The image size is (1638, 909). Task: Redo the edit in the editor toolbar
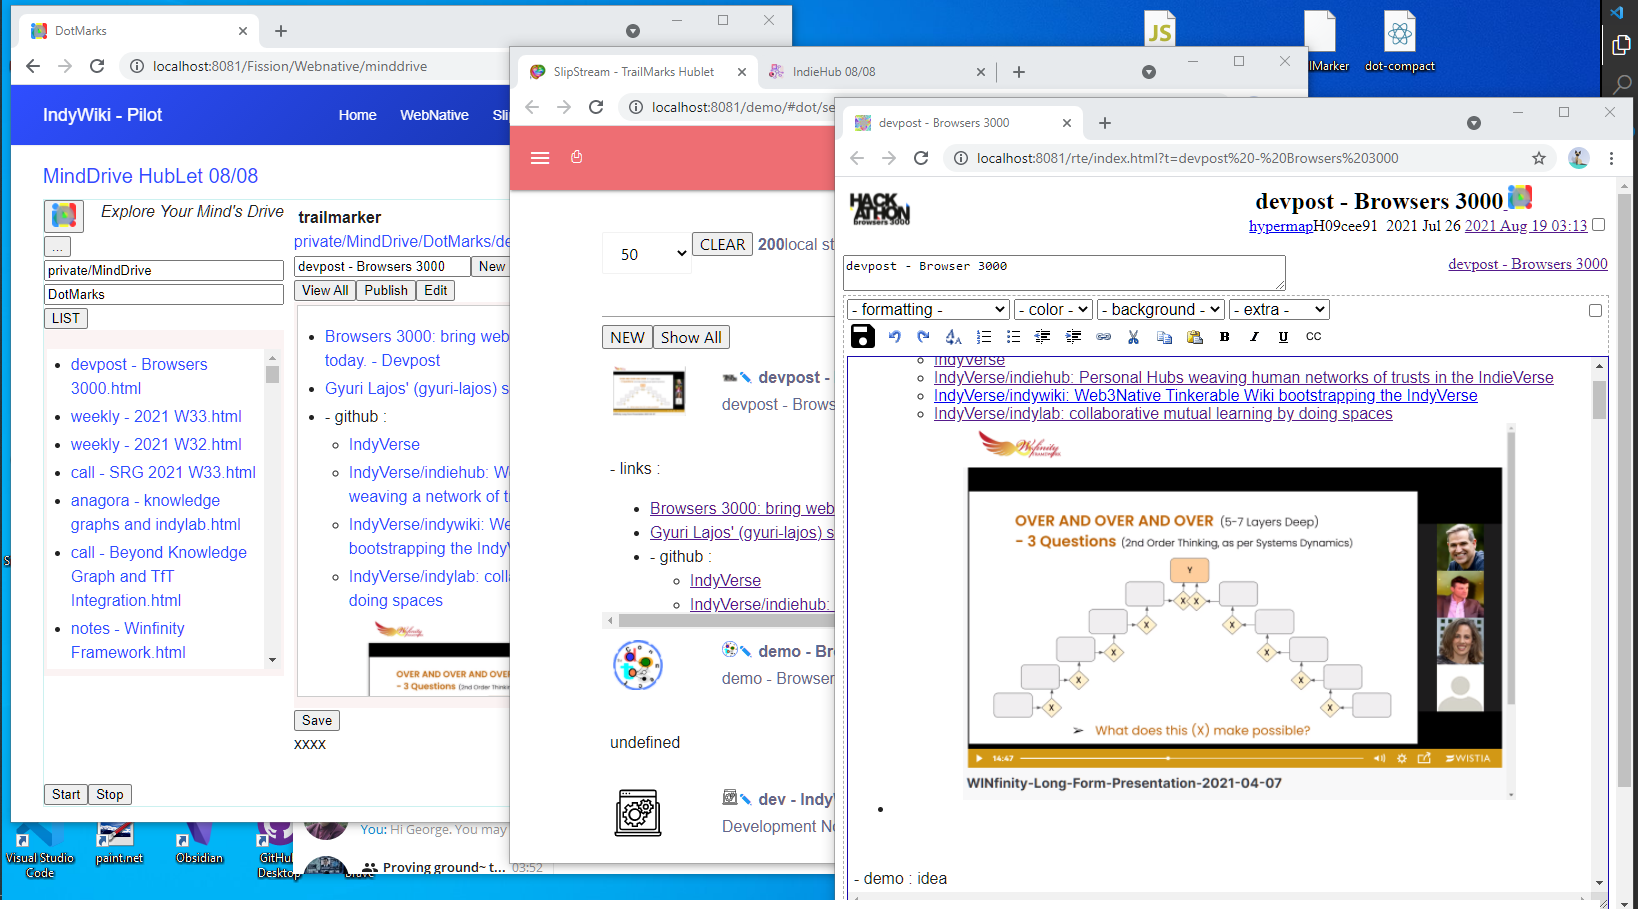(923, 337)
